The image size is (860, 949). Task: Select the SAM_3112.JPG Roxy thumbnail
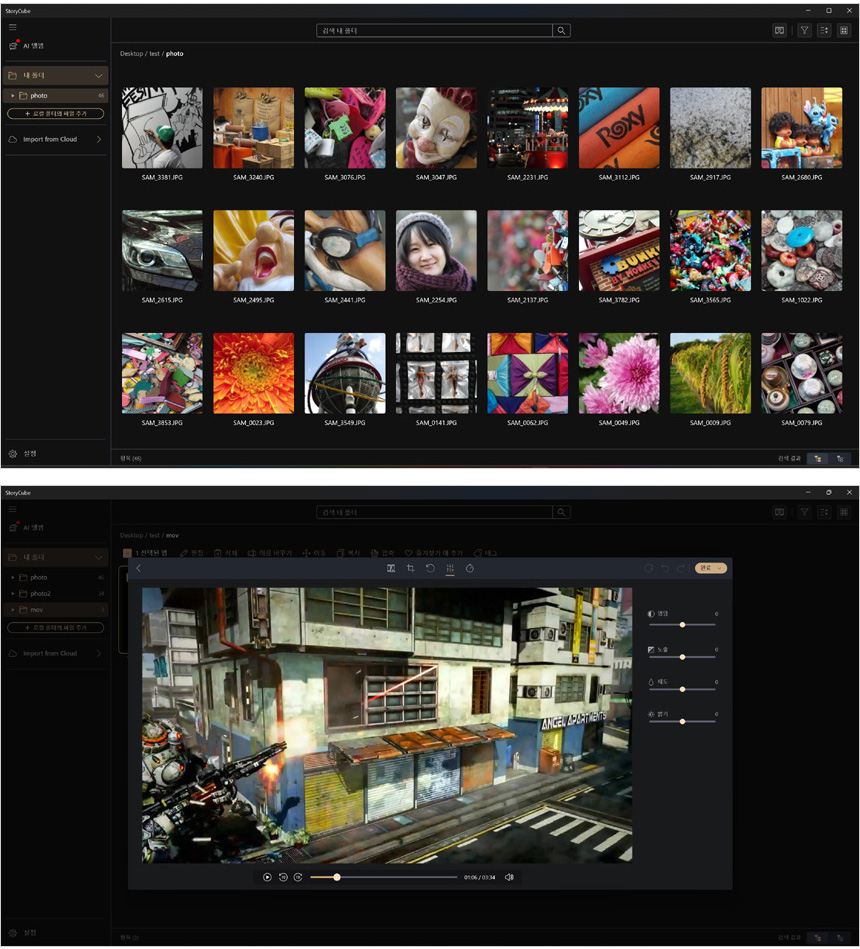click(619, 128)
